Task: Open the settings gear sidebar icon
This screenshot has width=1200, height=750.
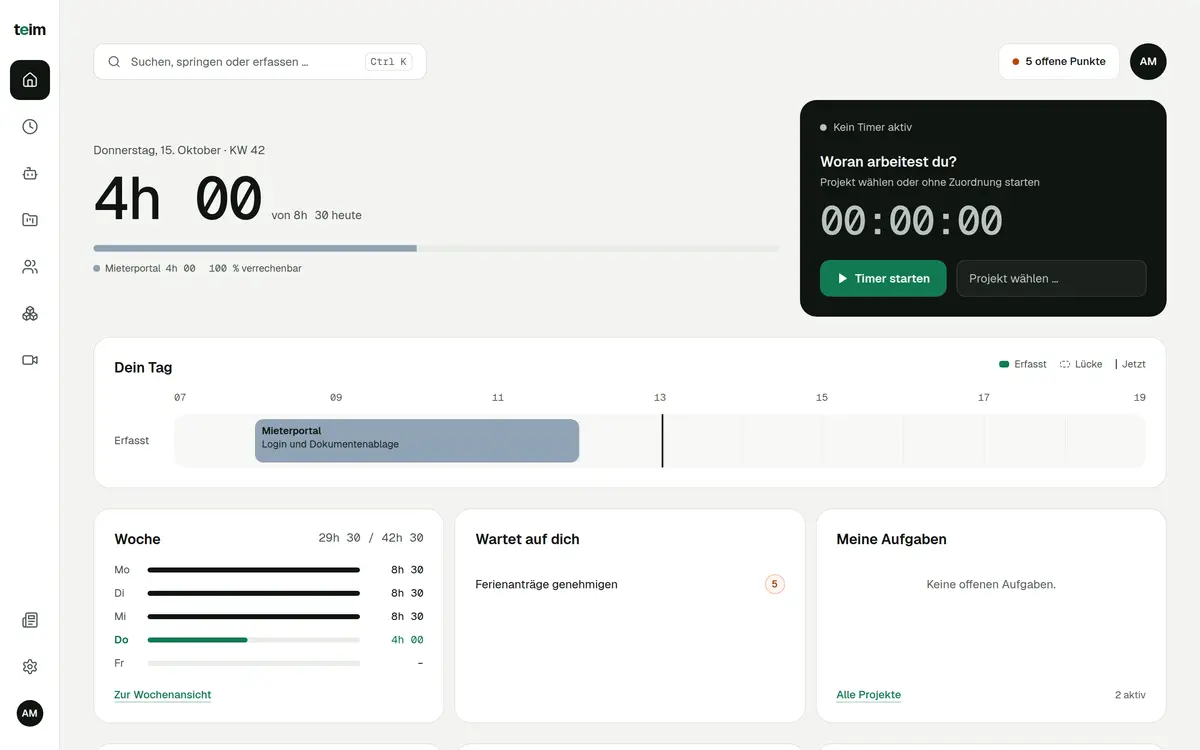Action: click(30, 667)
